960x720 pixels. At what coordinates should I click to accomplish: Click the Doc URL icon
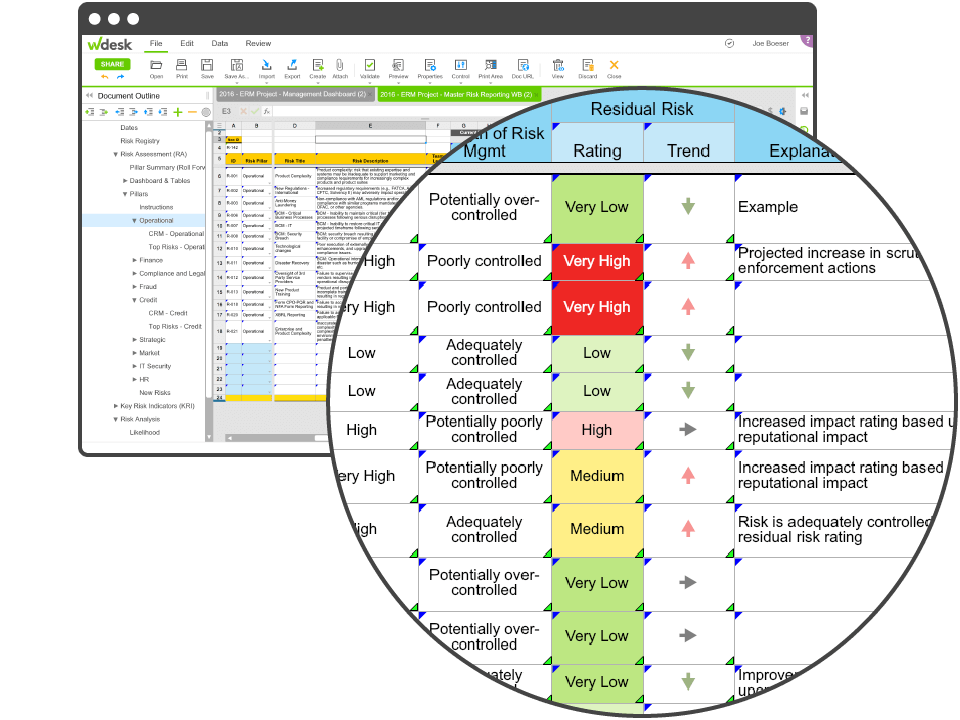tap(522, 64)
